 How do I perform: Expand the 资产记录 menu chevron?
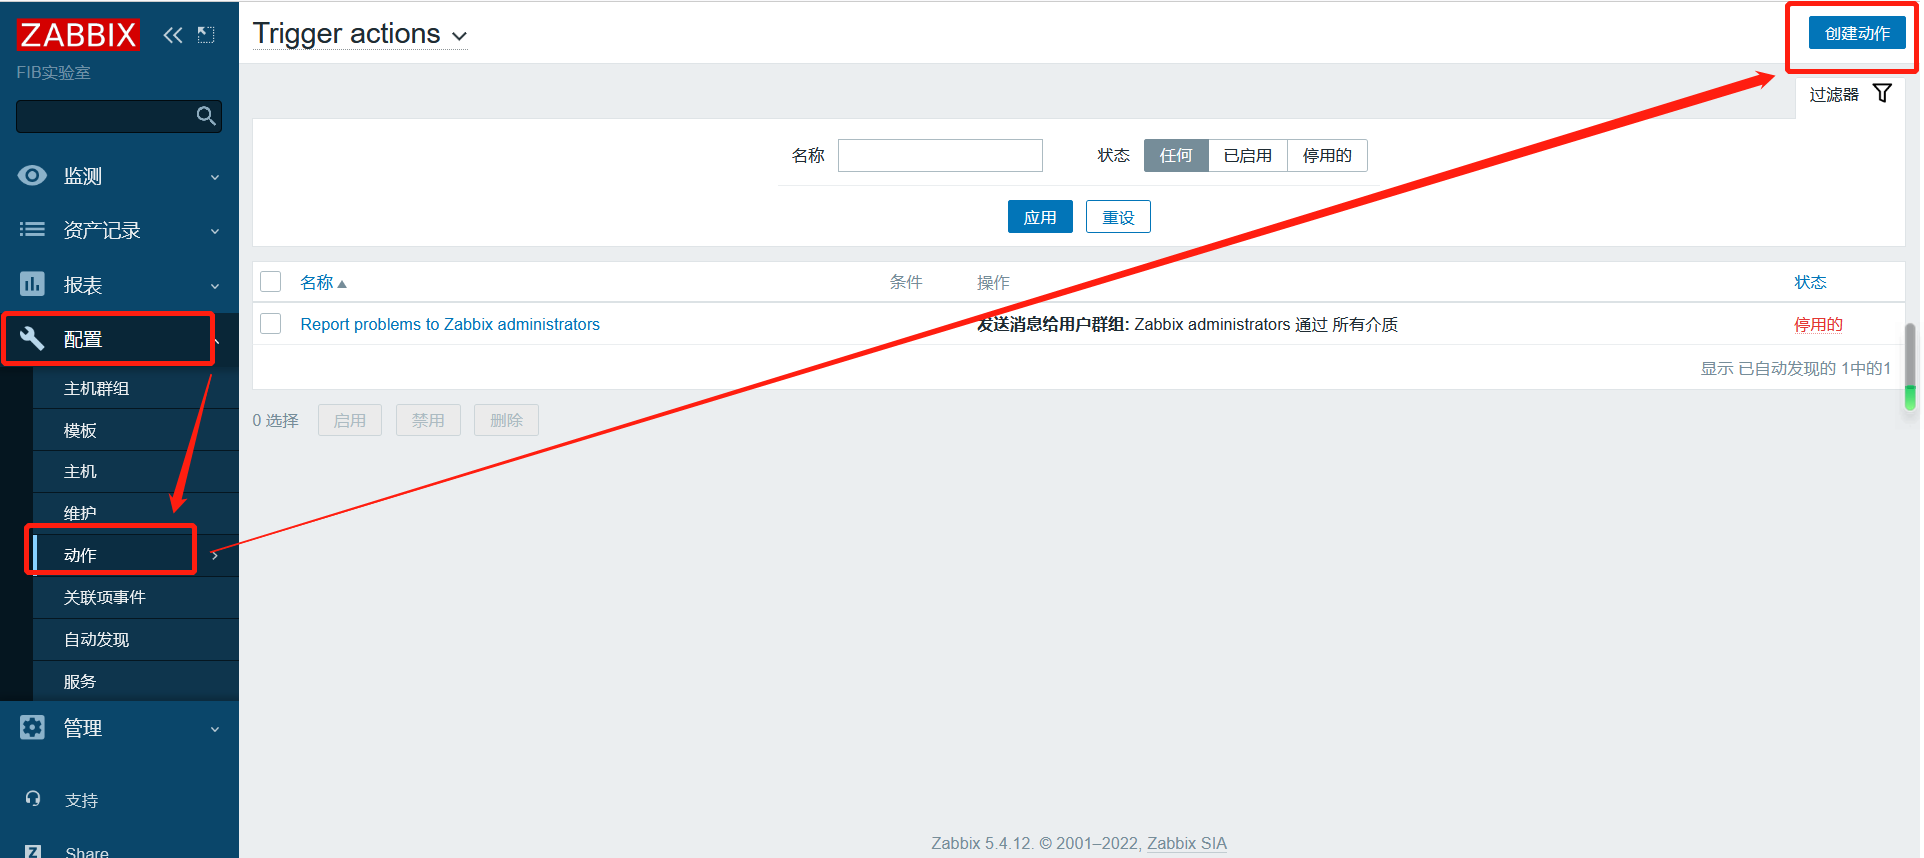215,231
